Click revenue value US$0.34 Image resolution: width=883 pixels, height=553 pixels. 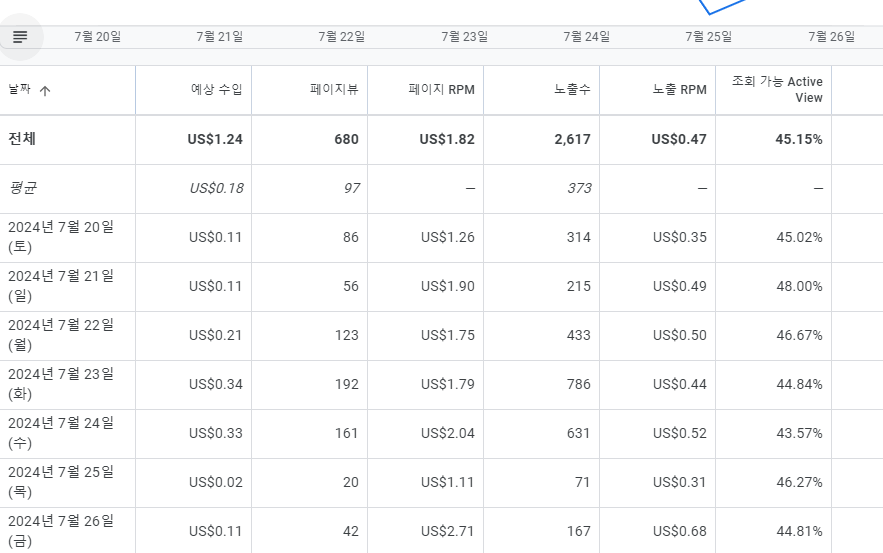(216, 384)
